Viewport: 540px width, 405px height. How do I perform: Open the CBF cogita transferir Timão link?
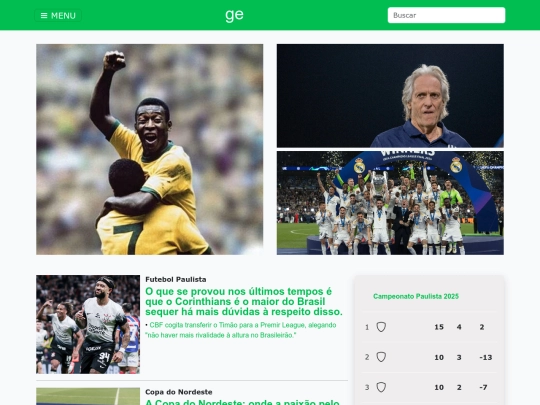(x=241, y=330)
